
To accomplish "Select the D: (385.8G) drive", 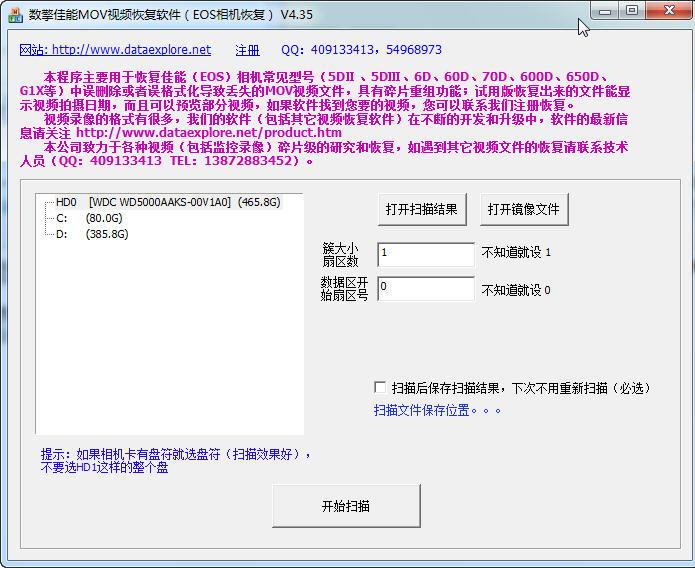I will coord(91,234).
